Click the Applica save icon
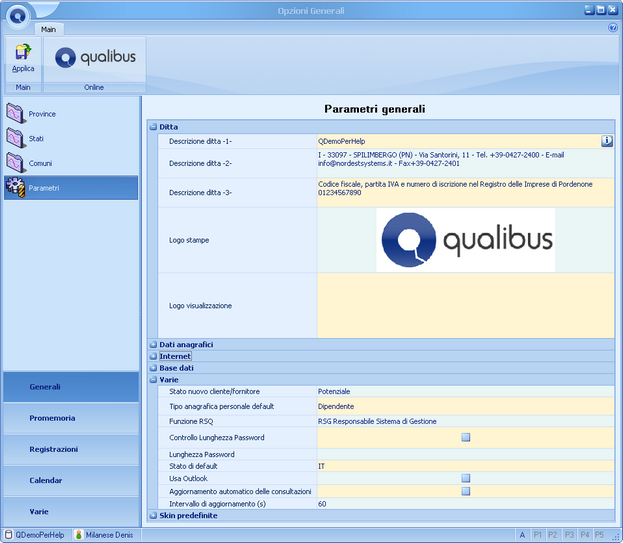The image size is (623, 543). [23, 52]
